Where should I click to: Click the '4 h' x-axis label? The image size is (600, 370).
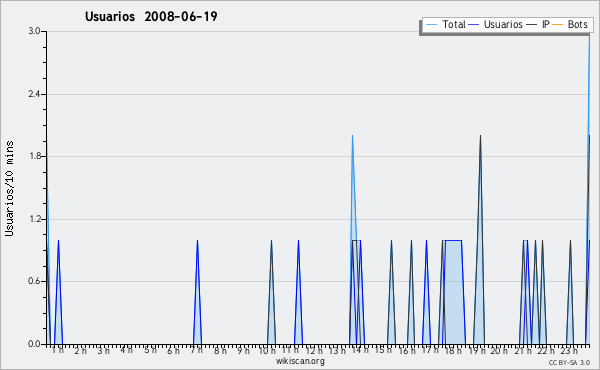click(x=127, y=350)
